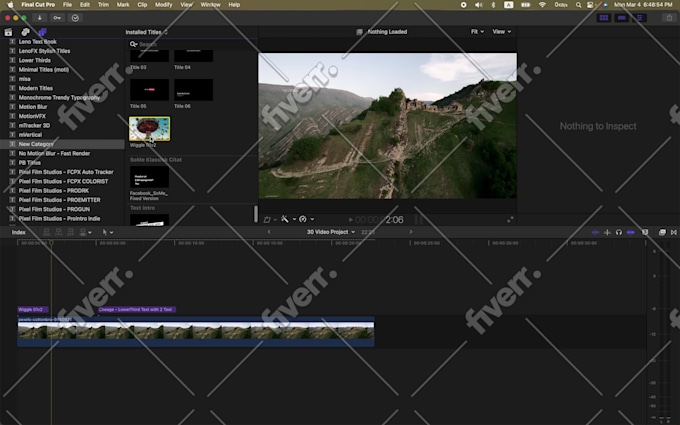Toggle audio skimming

(x=607, y=232)
